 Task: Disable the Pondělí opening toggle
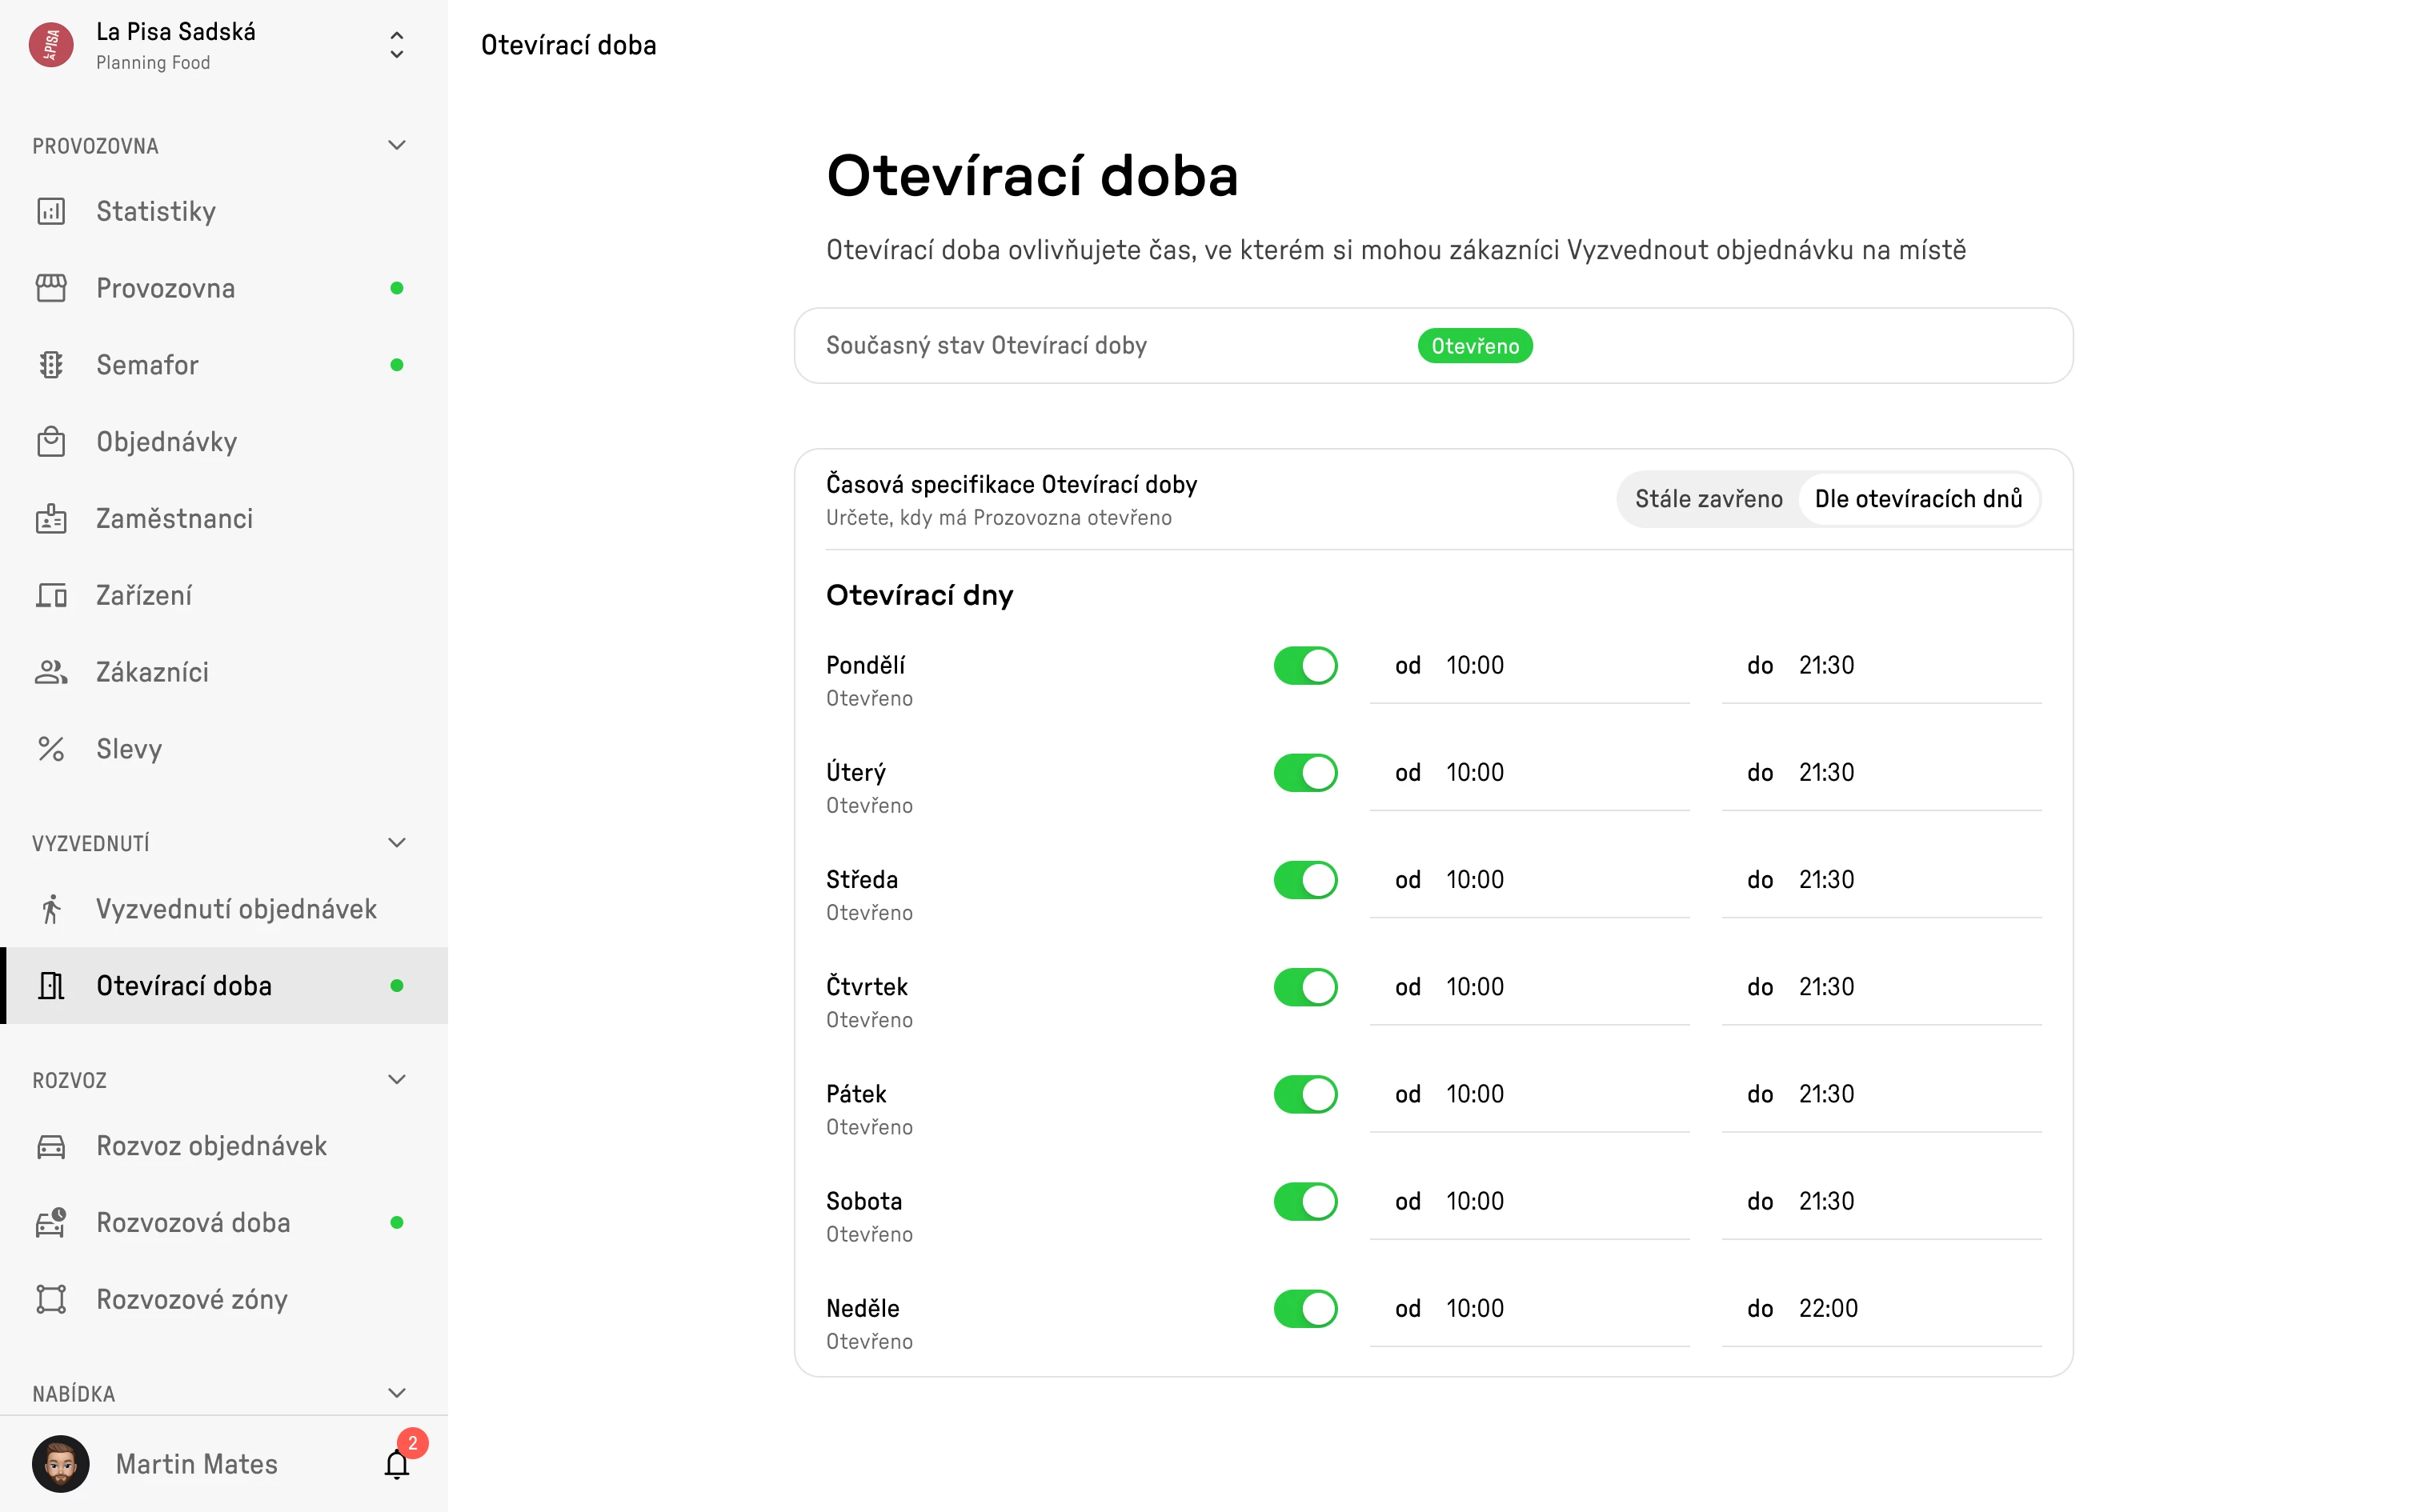point(1305,666)
